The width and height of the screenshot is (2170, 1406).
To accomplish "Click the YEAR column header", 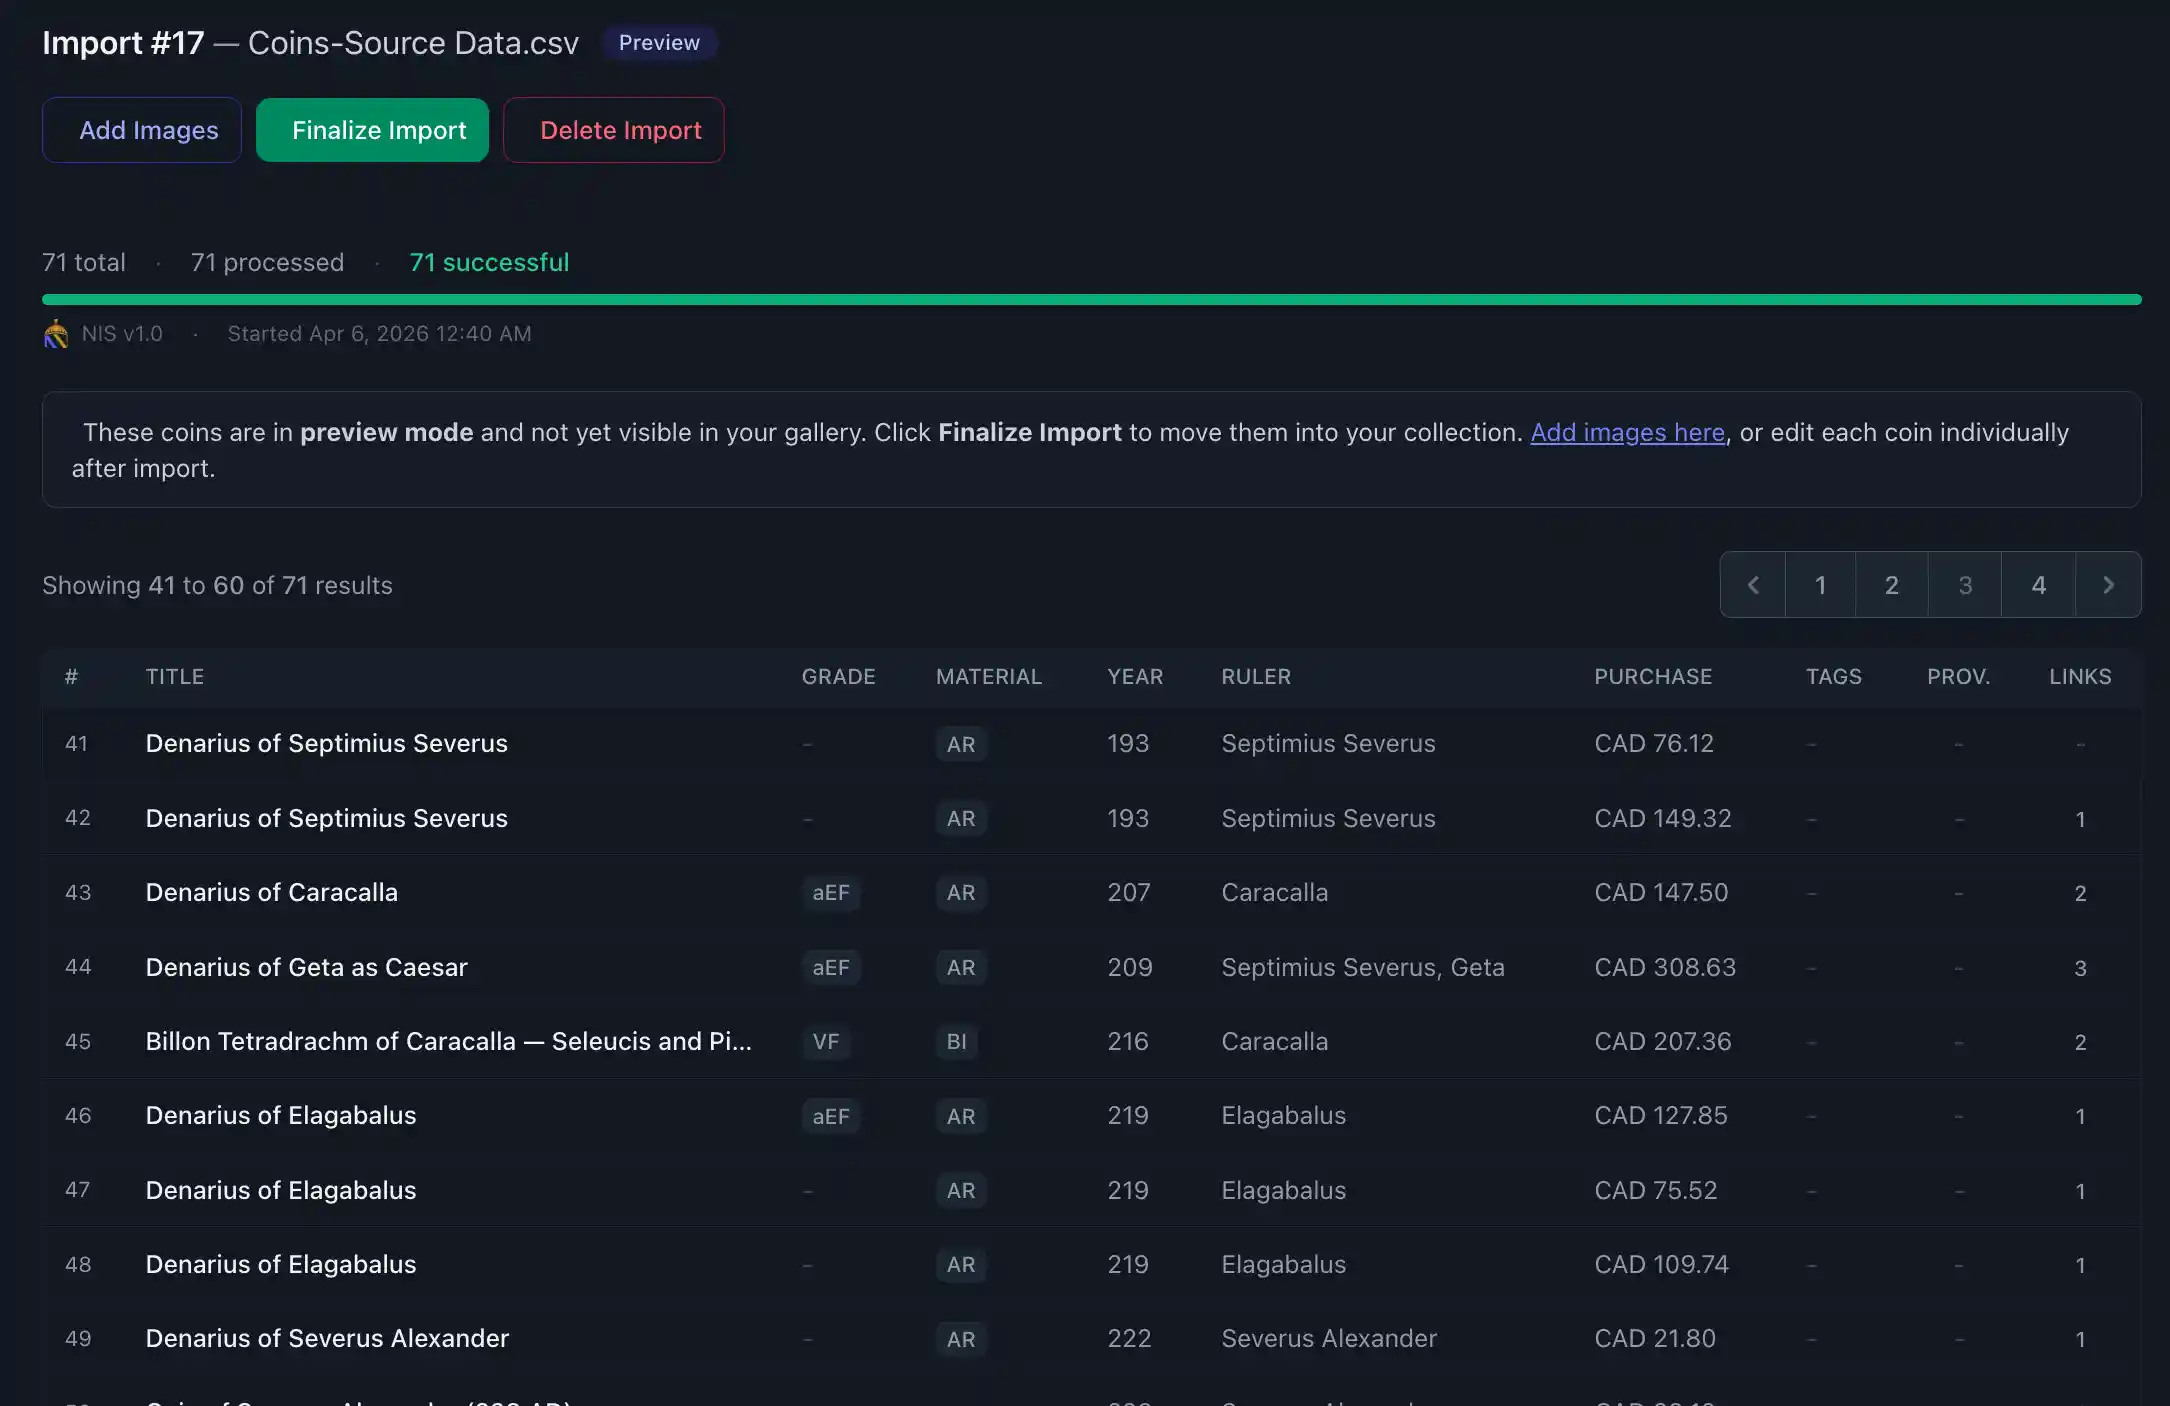I will (x=1135, y=677).
